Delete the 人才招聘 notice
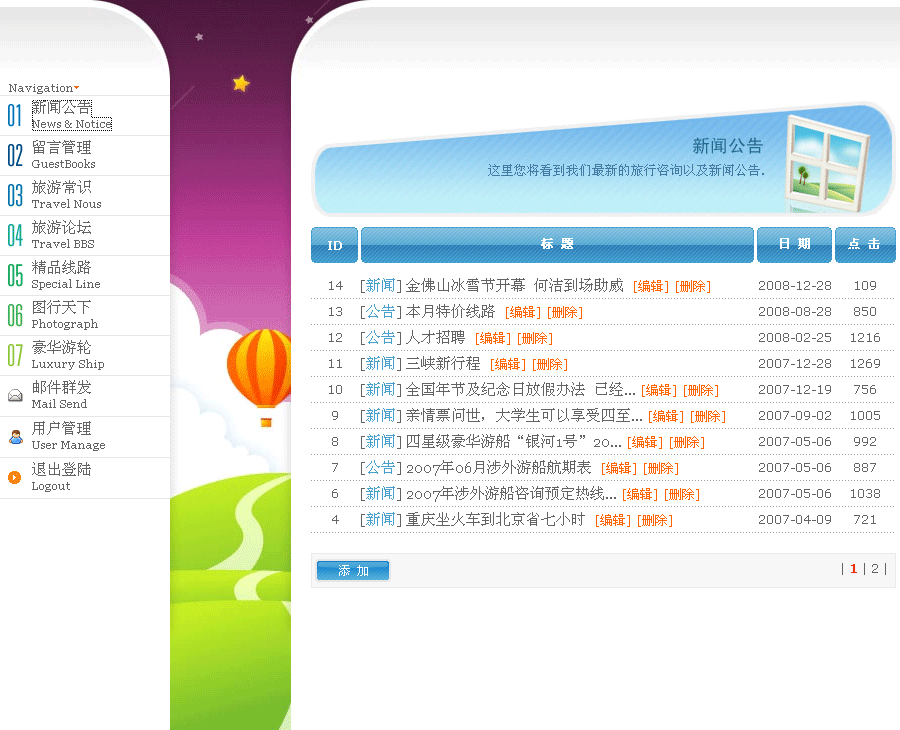This screenshot has height=730, width=900. tap(535, 339)
